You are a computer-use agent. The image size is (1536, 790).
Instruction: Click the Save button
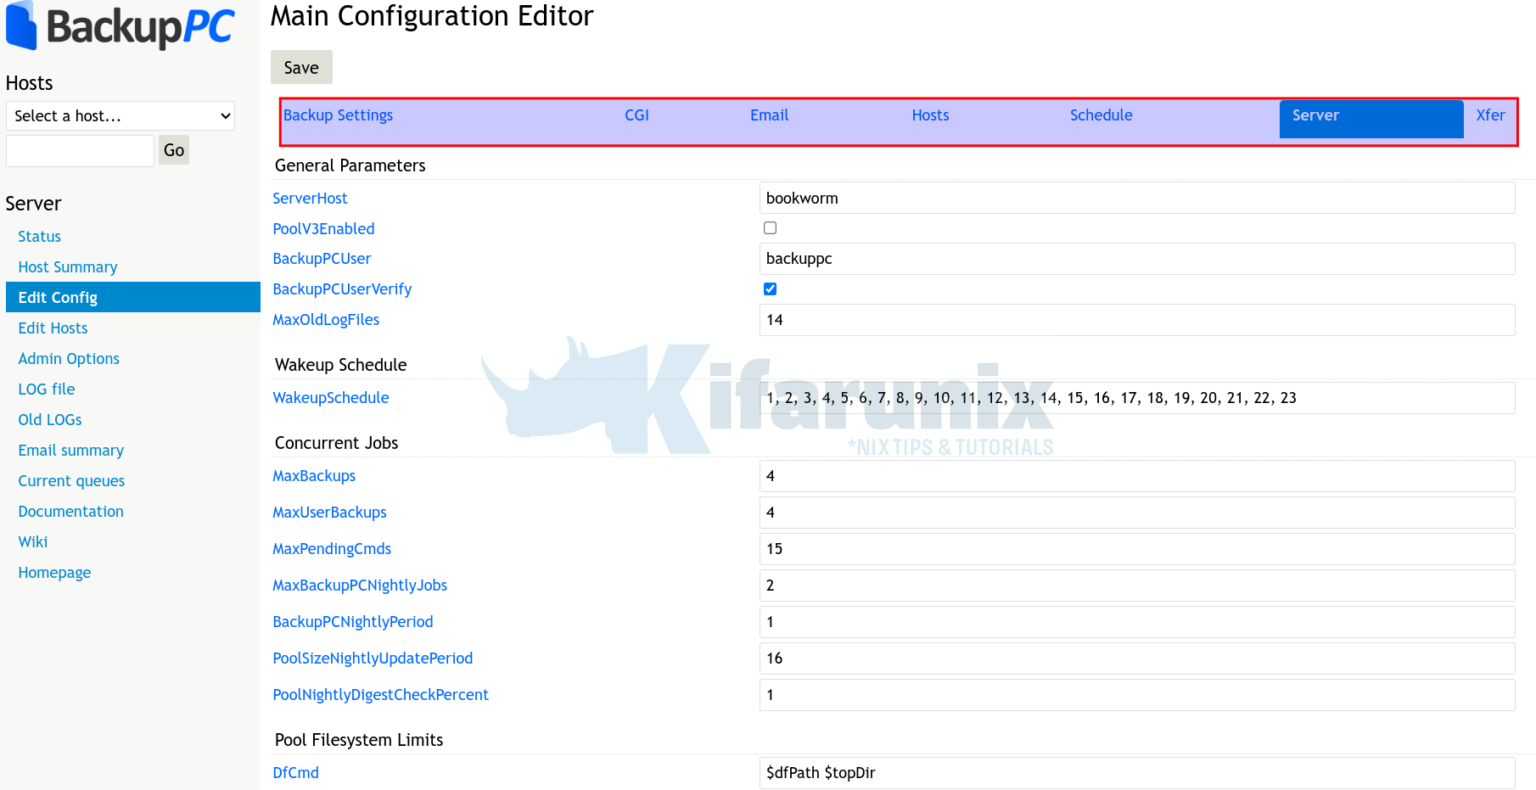(301, 68)
